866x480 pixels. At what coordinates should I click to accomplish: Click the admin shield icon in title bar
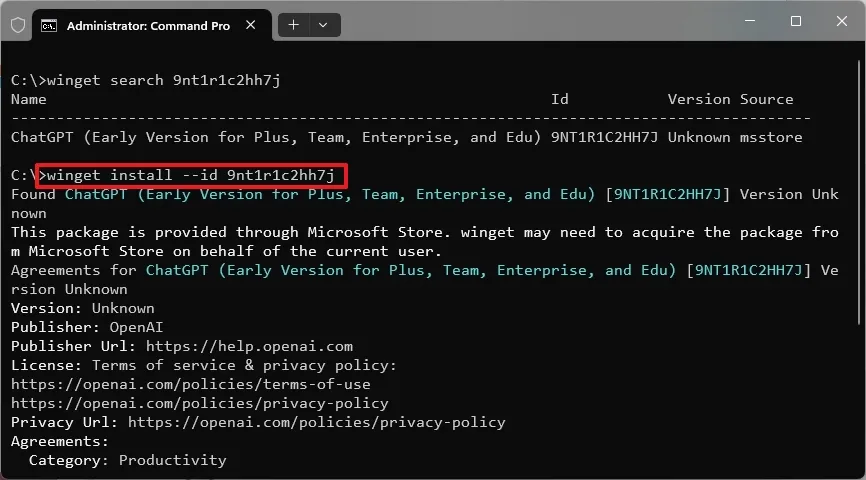click(x=18, y=25)
